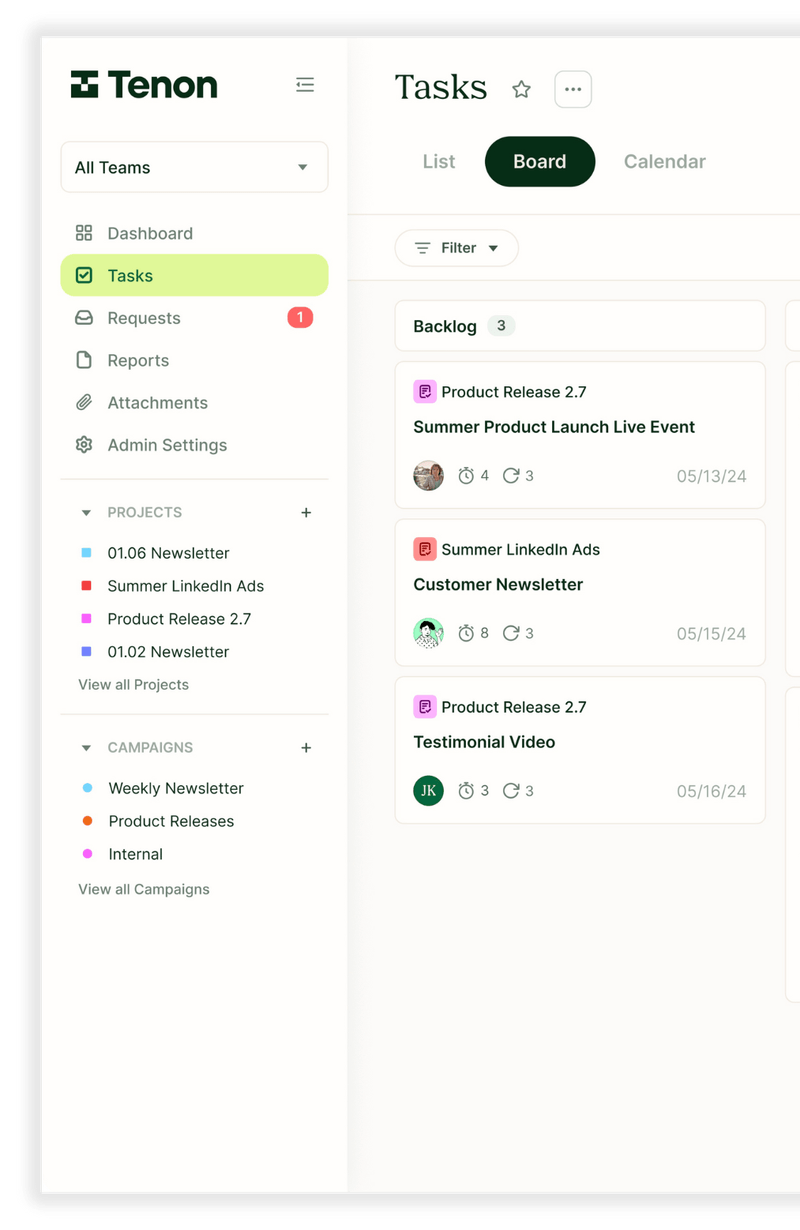Select the Summer LinkedIn Ads red color swatch

[86, 586]
